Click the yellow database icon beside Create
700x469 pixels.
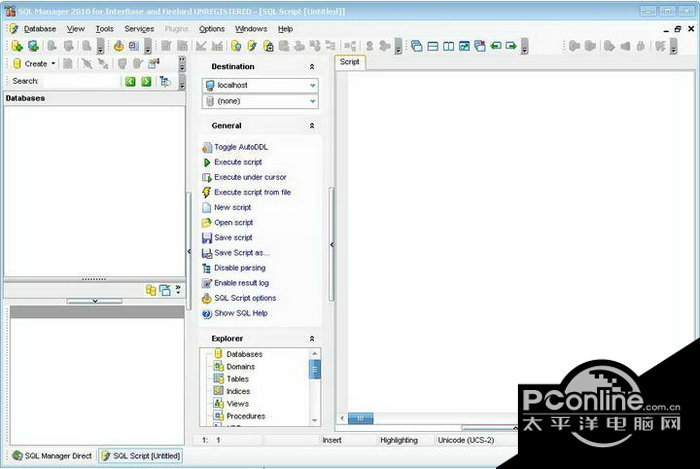click(17, 64)
